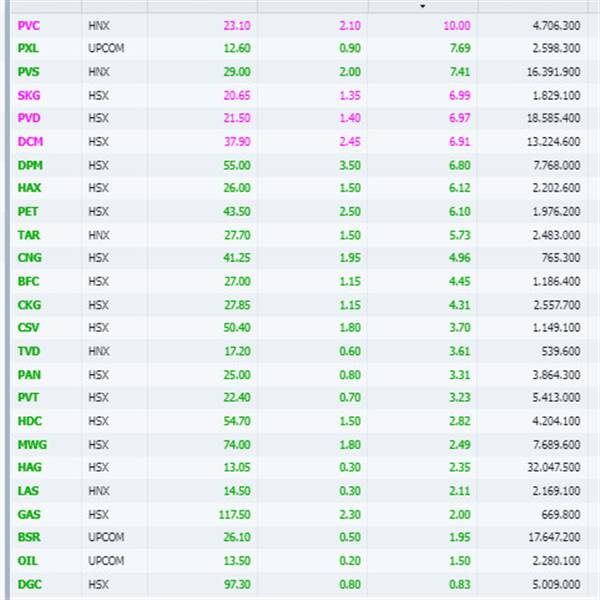The image size is (600, 600).
Task: Click the sort arrow in column header
Action: pyautogui.click(x=423, y=6)
